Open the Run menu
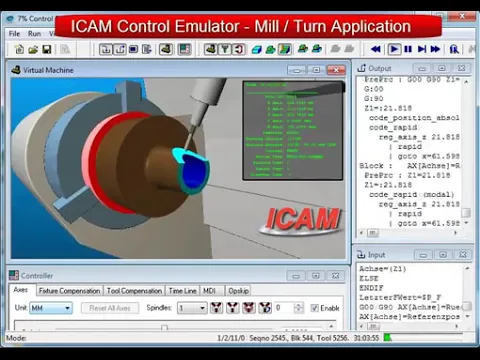 (x=34, y=34)
